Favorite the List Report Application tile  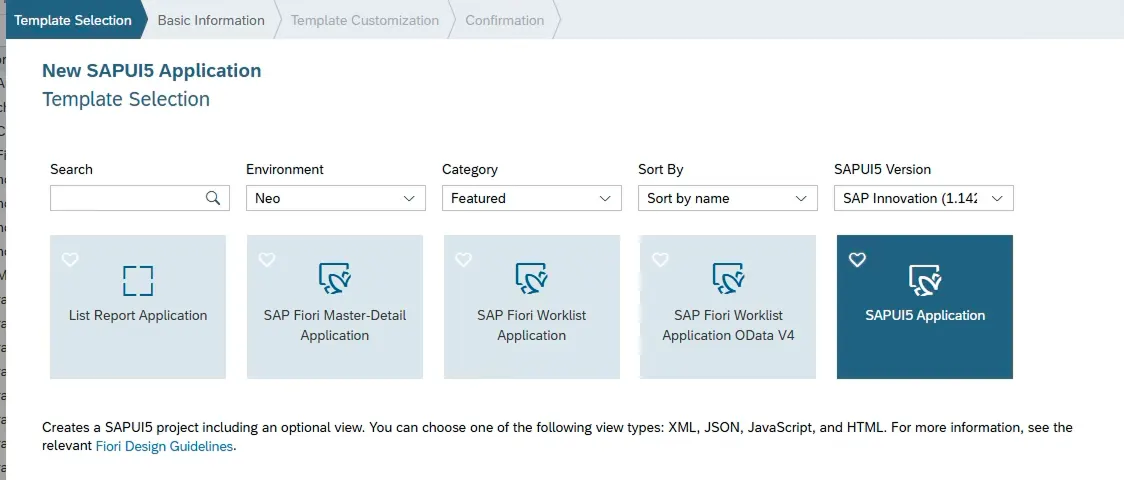pos(70,259)
